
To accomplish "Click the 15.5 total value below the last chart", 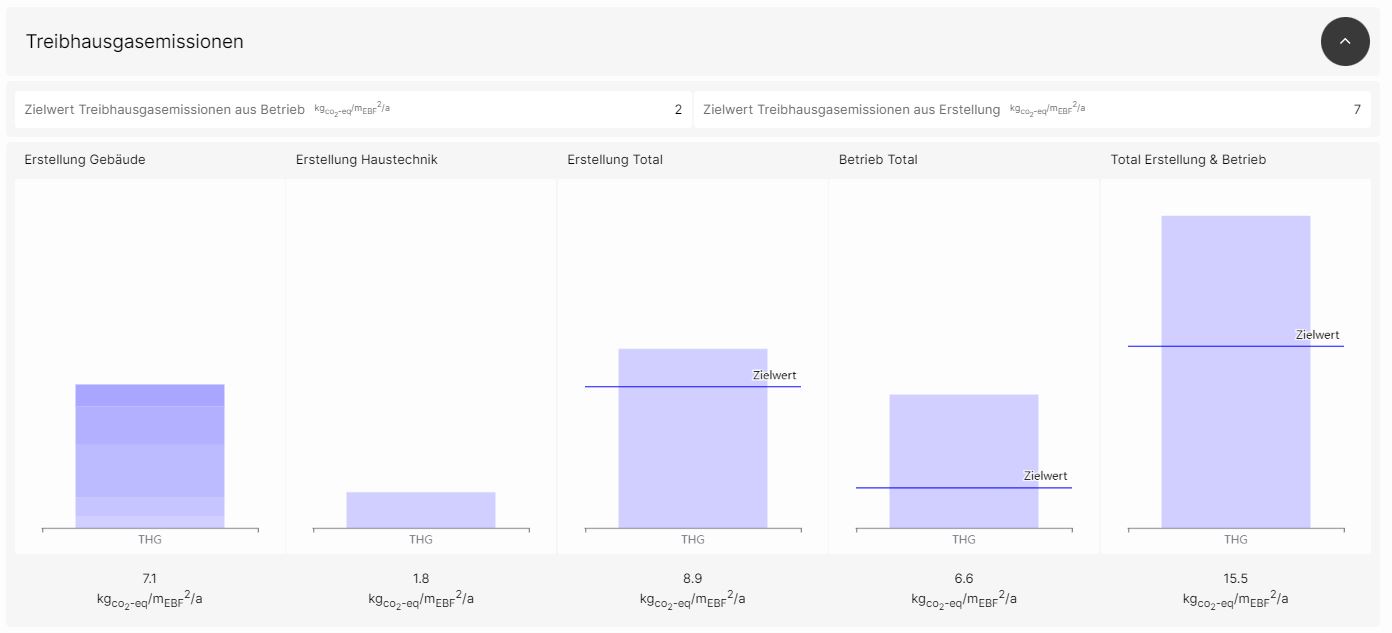I will (x=1235, y=578).
